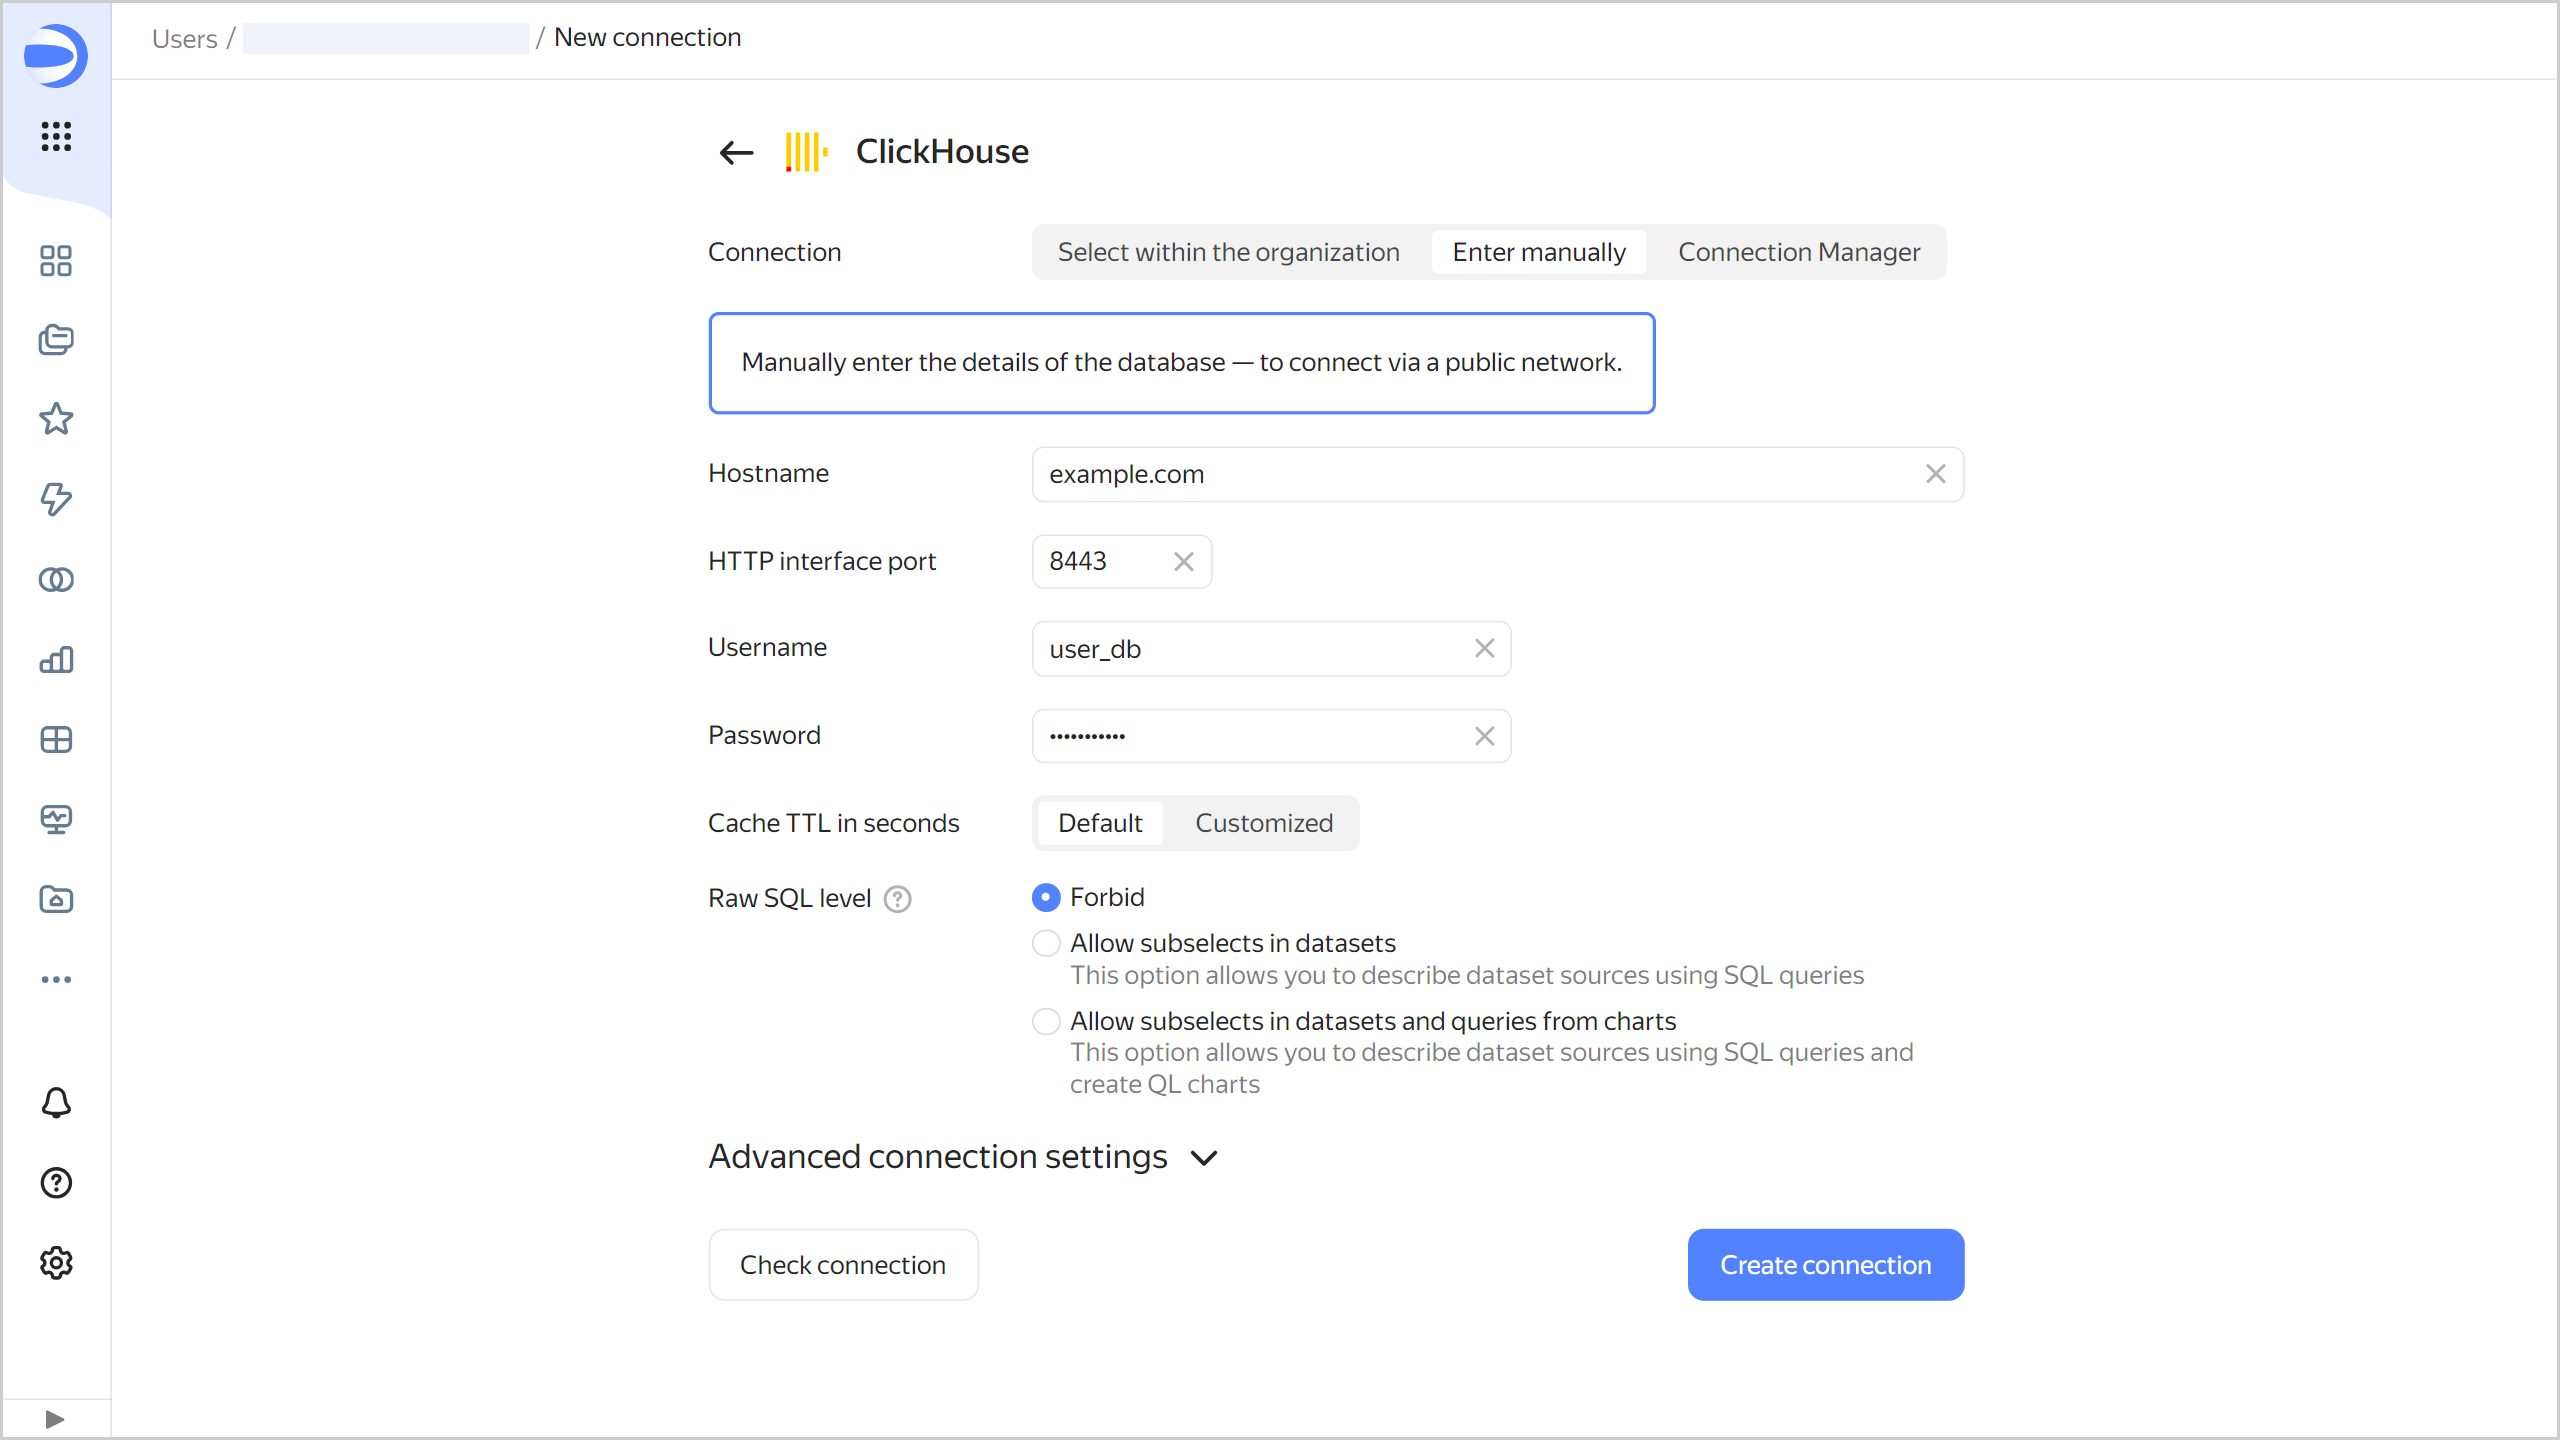Switch to Connection Manager tab
Image resolution: width=2560 pixels, height=1440 pixels.
click(x=1798, y=252)
